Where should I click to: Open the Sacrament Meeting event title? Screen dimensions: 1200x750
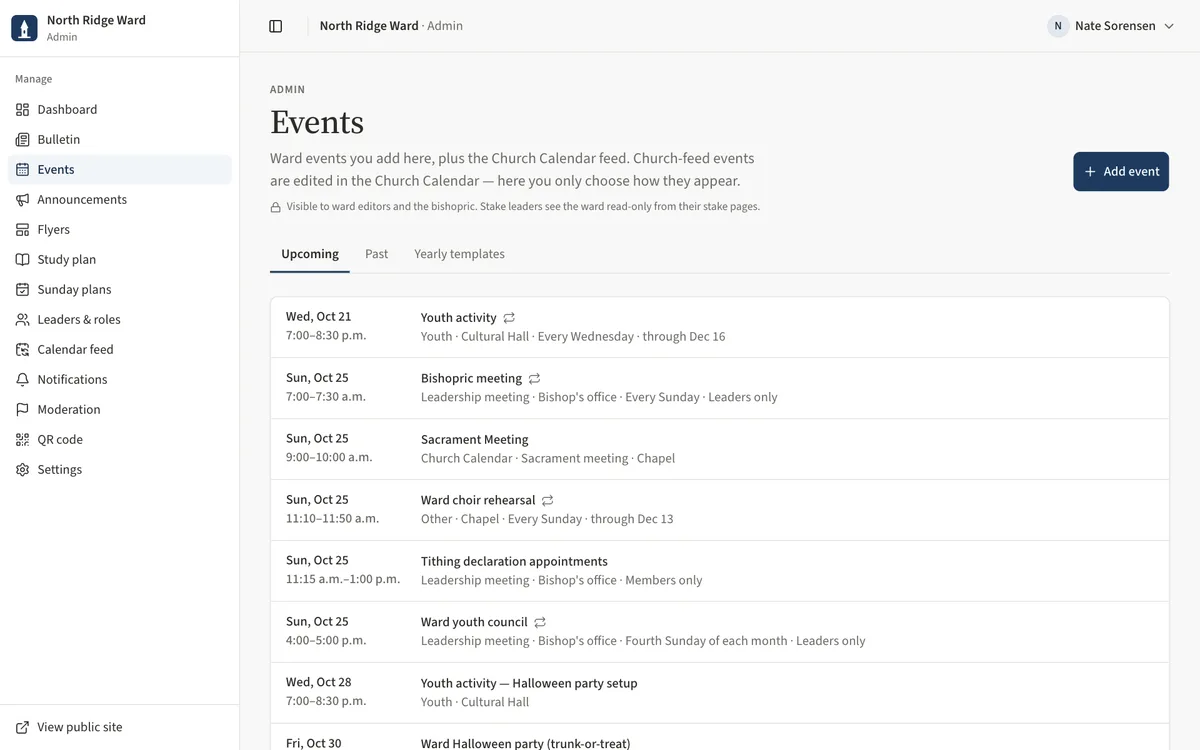[x=474, y=440]
